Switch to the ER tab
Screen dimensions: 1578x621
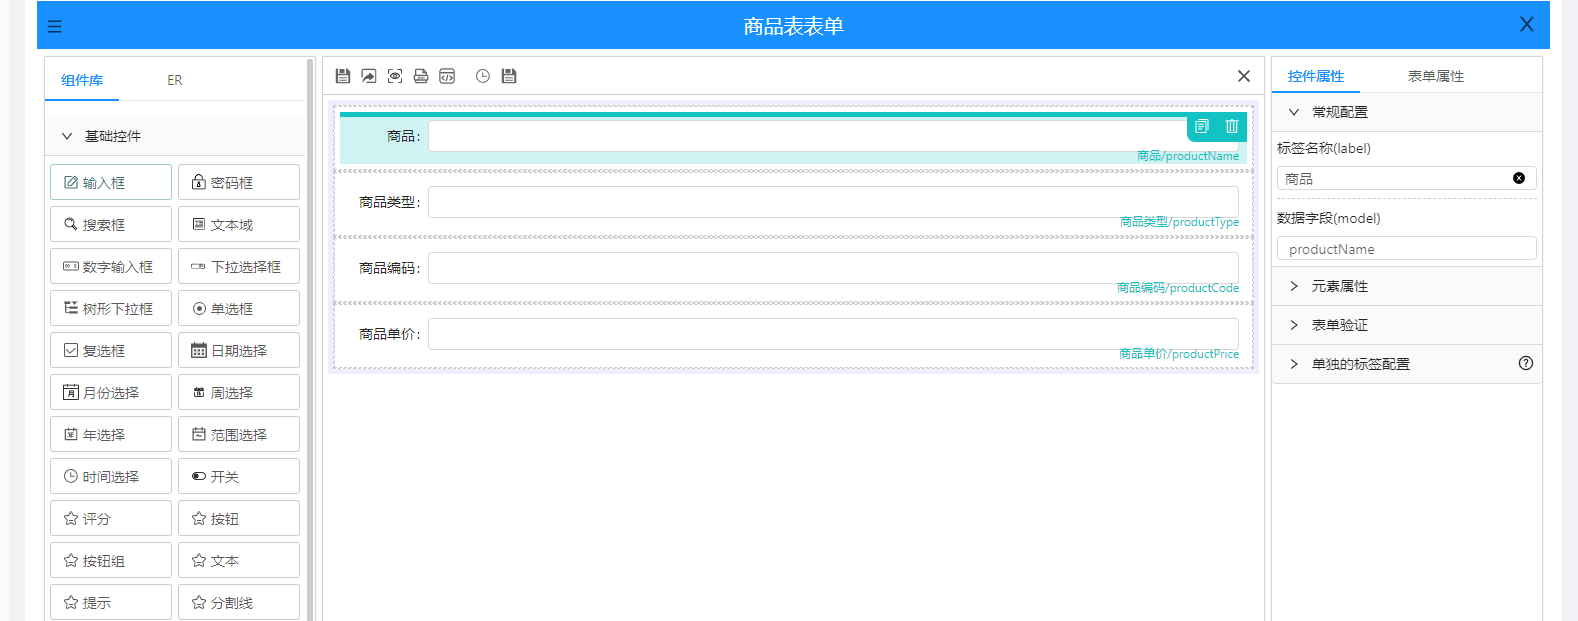point(174,80)
